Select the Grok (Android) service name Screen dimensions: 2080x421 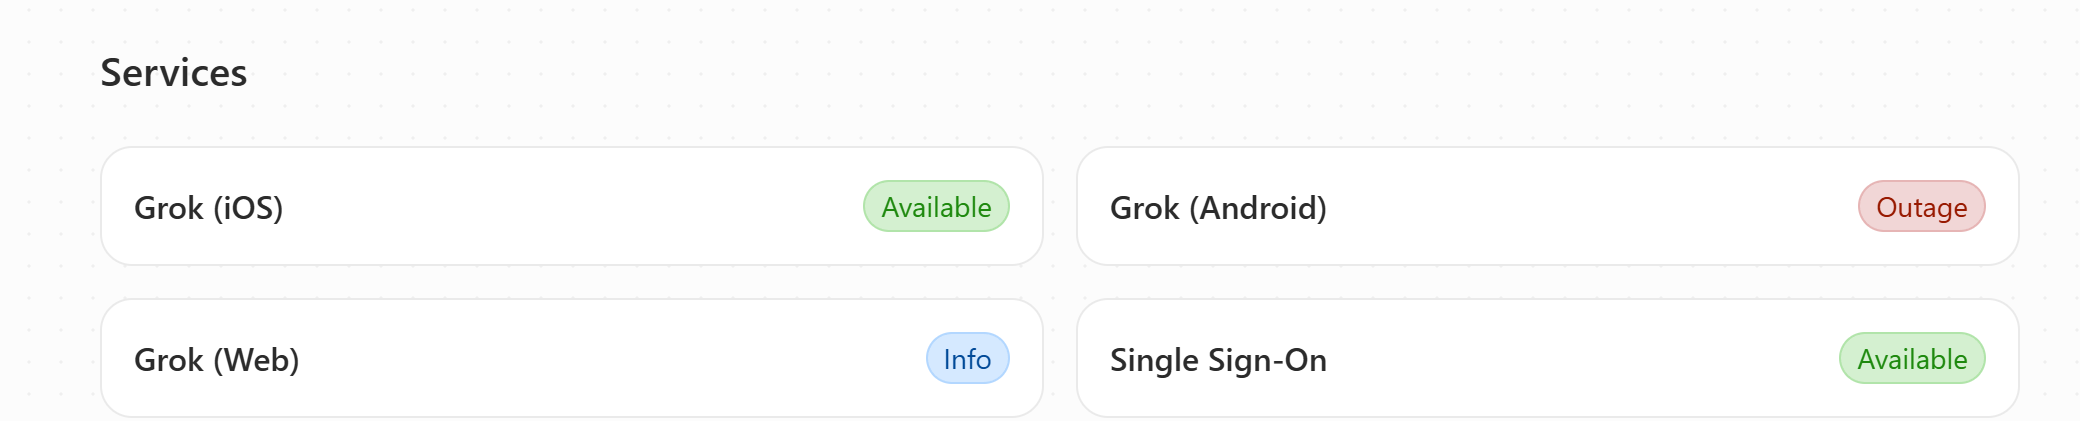click(x=1218, y=208)
